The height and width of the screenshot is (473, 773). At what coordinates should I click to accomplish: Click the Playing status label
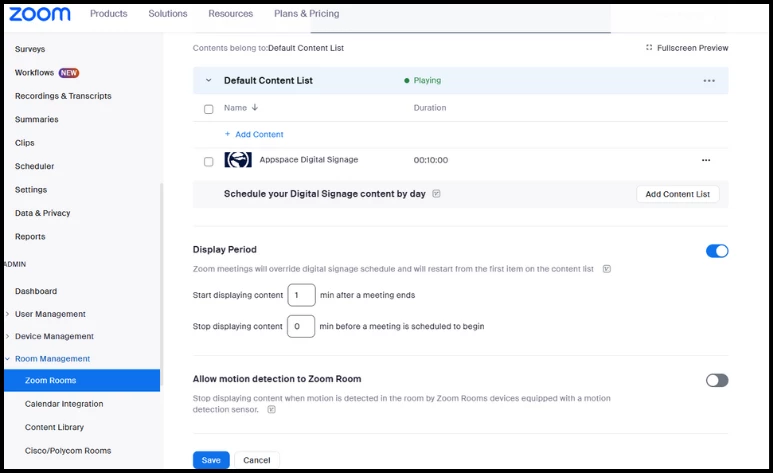coord(427,80)
